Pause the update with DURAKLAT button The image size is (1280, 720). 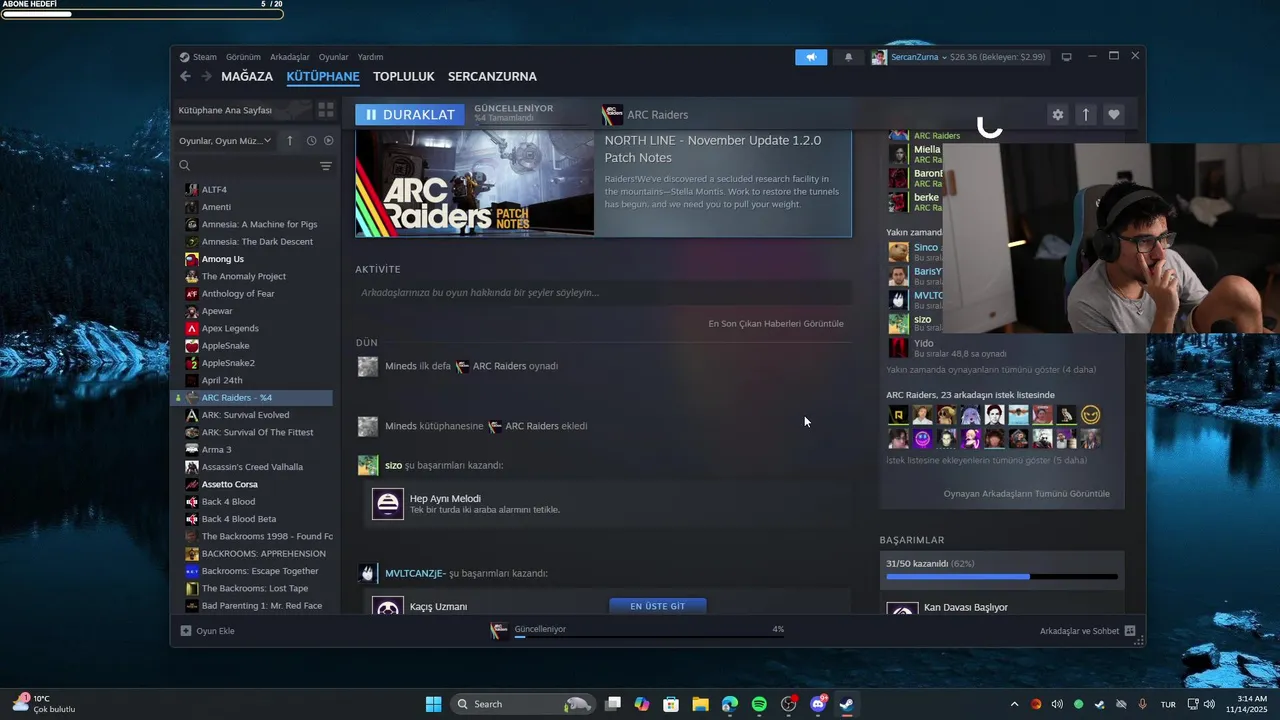pos(410,114)
